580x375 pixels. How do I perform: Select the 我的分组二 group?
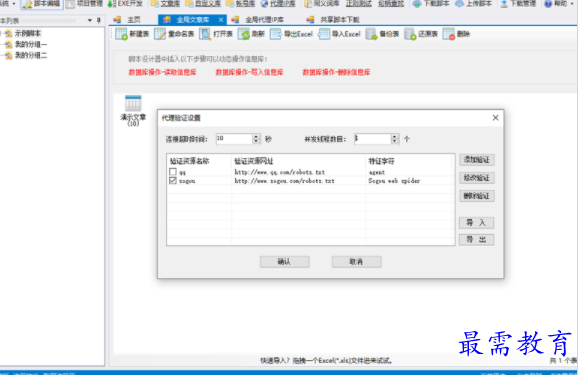(31, 55)
